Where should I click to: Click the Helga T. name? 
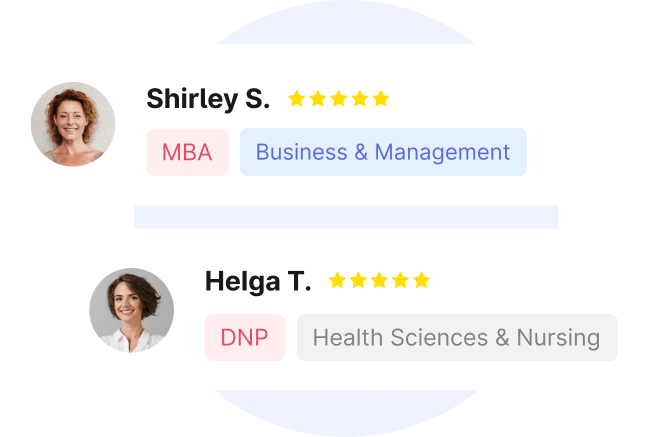click(x=258, y=282)
